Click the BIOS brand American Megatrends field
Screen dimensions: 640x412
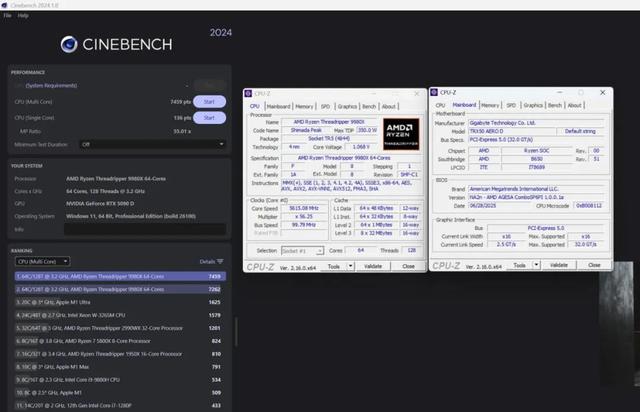[536, 189]
